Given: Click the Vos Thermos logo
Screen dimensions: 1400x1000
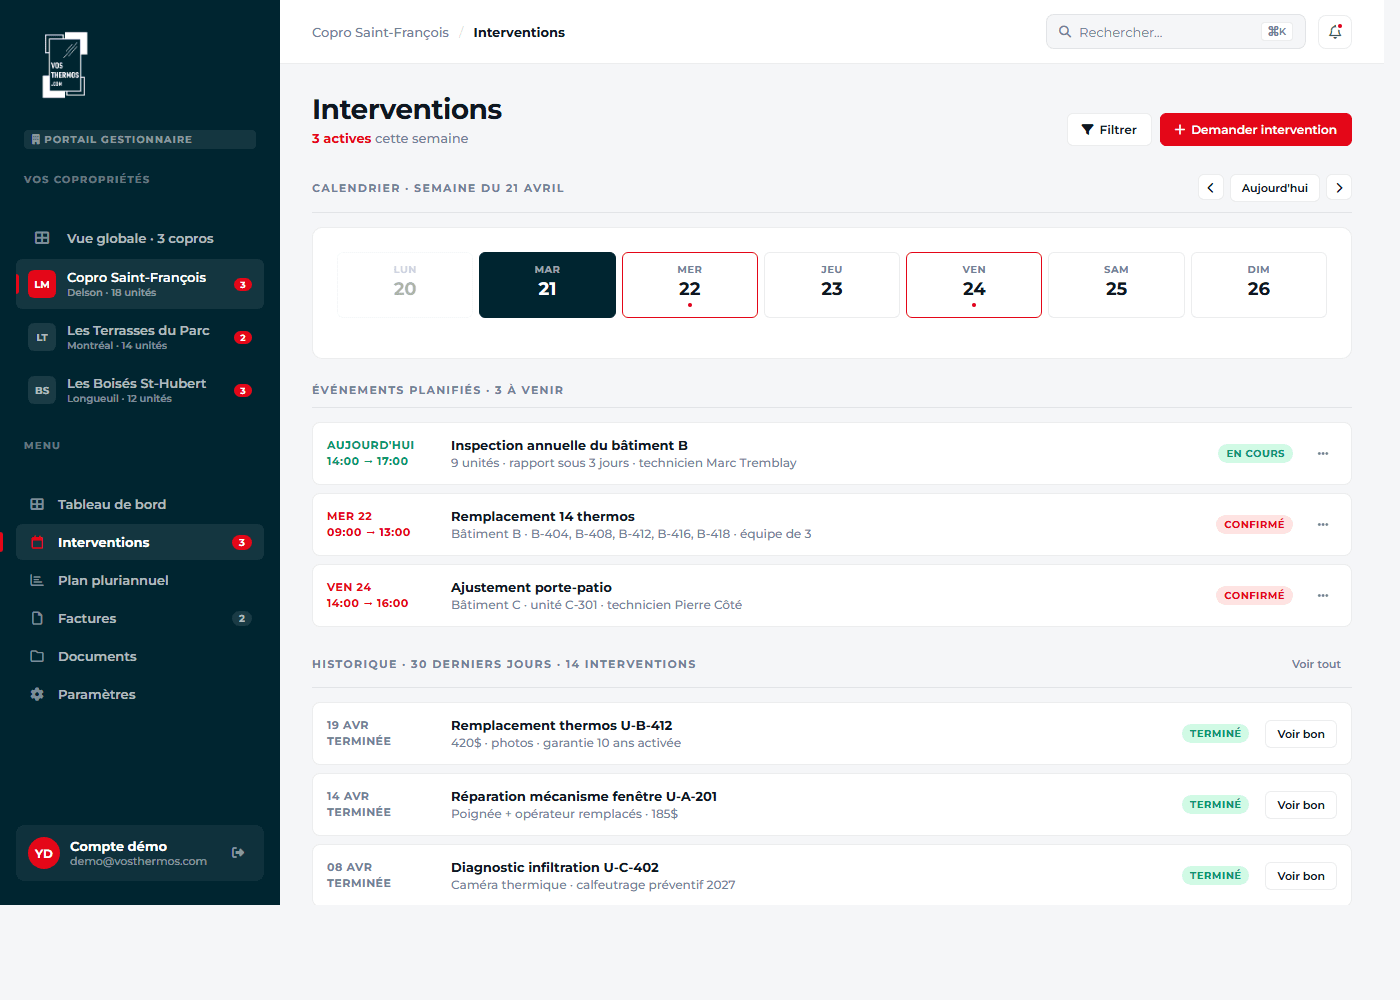Looking at the screenshot, I should click(65, 65).
